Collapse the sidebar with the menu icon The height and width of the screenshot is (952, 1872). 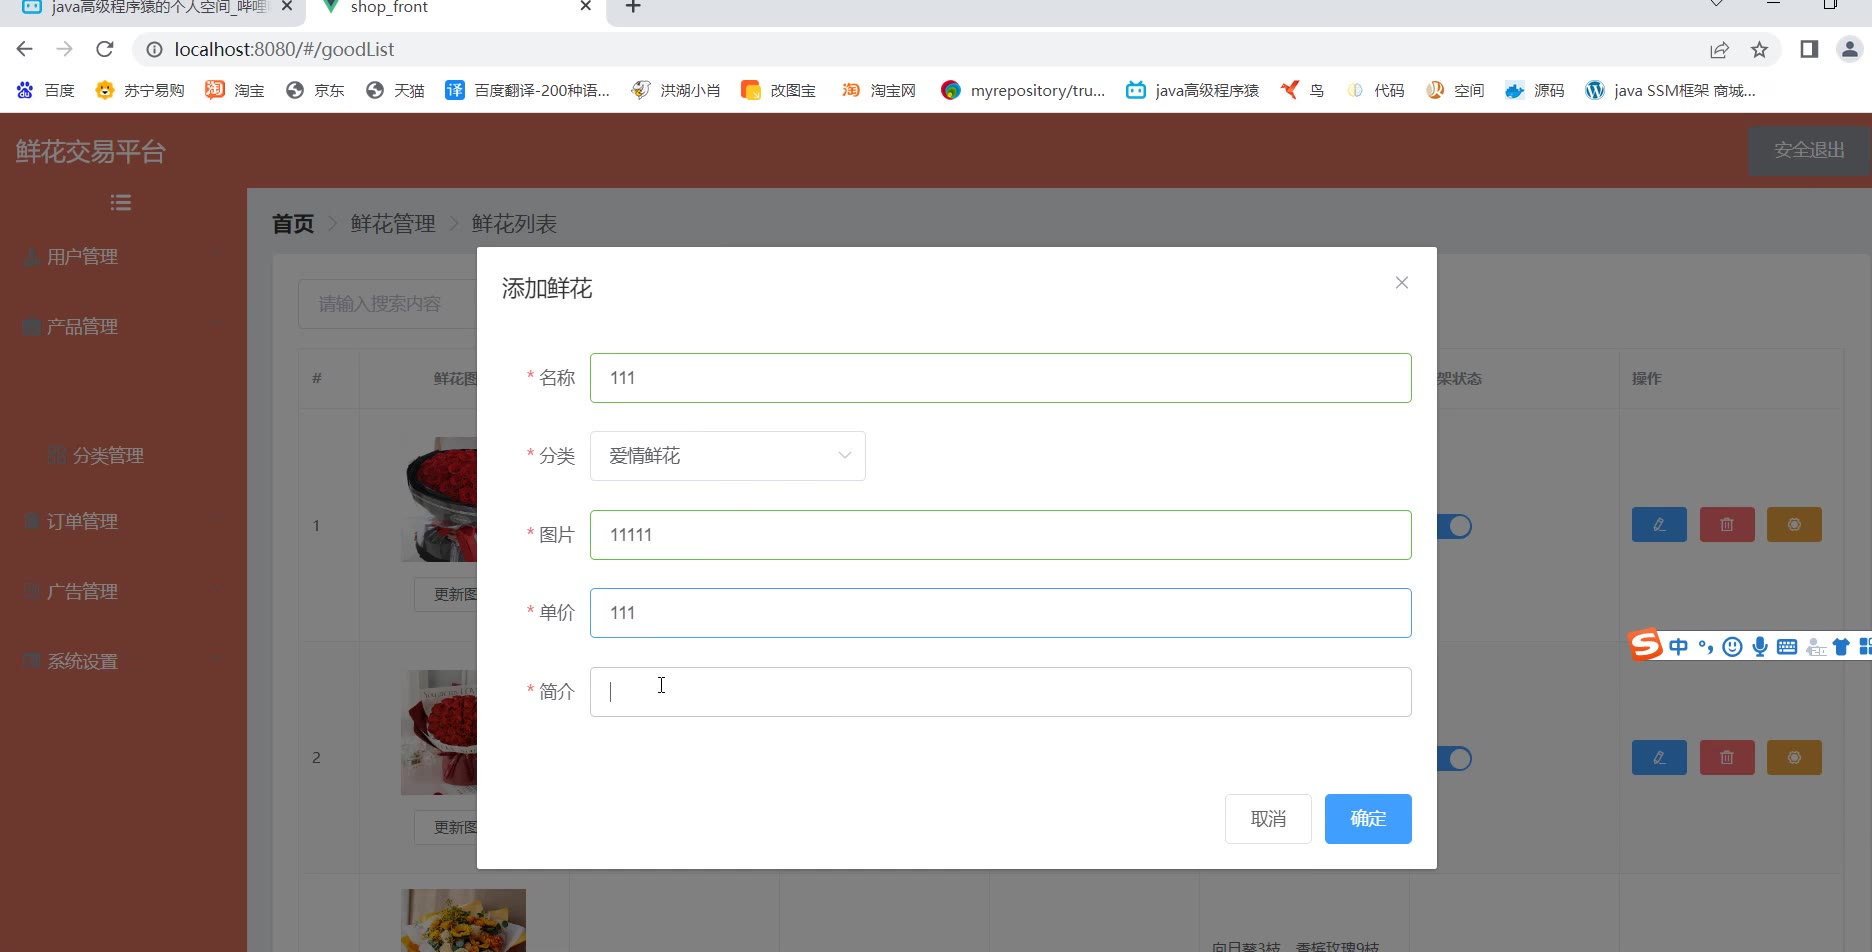pyautogui.click(x=121, y=203)
